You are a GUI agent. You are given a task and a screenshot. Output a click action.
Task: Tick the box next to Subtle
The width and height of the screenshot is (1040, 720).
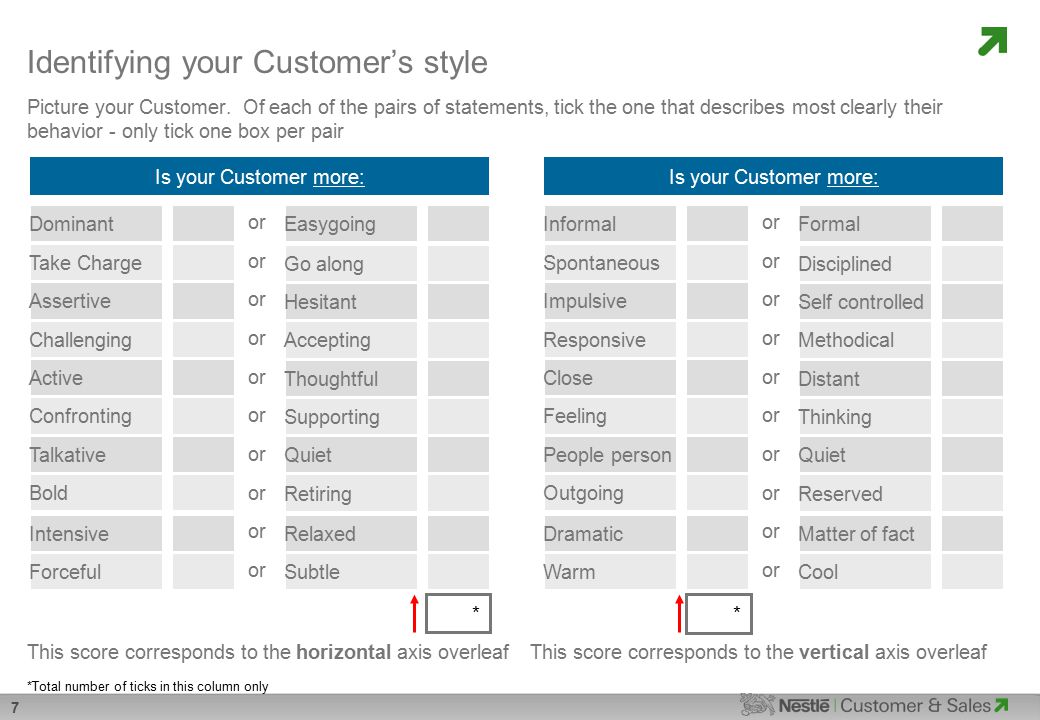point(458,571)
